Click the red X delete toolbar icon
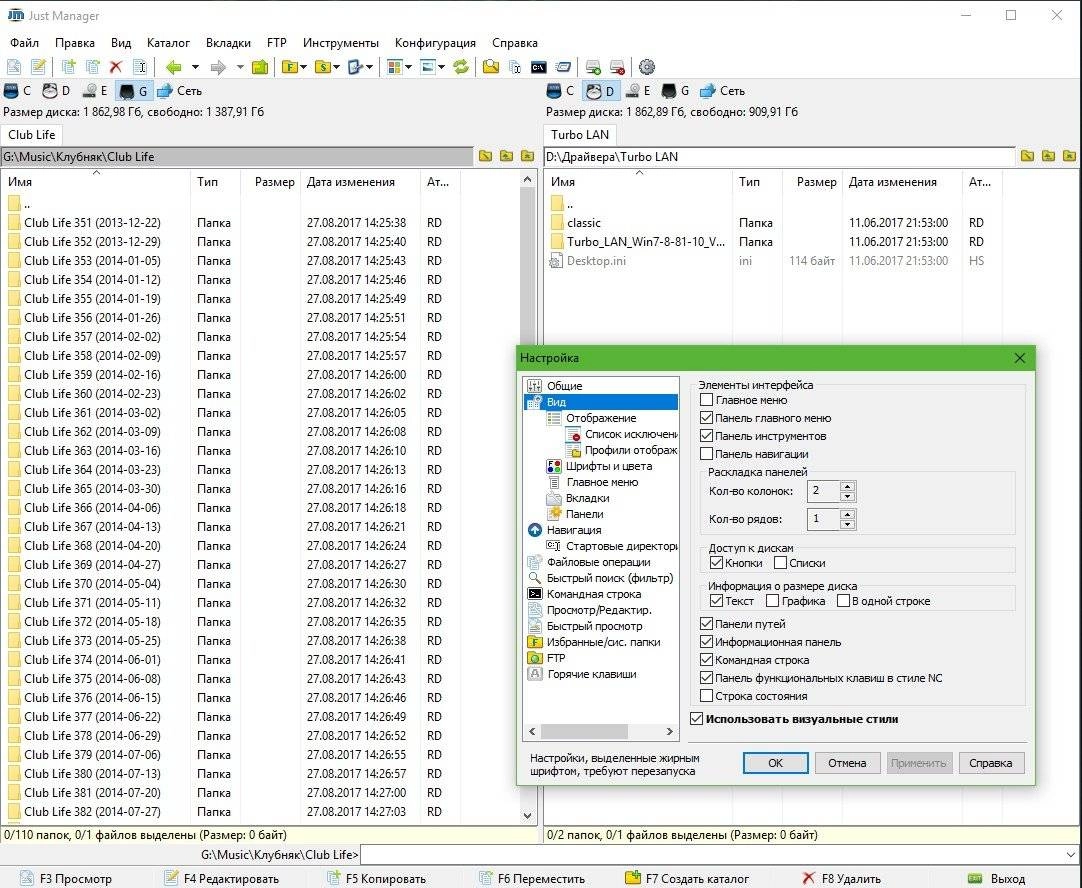 tap(116, 67)
